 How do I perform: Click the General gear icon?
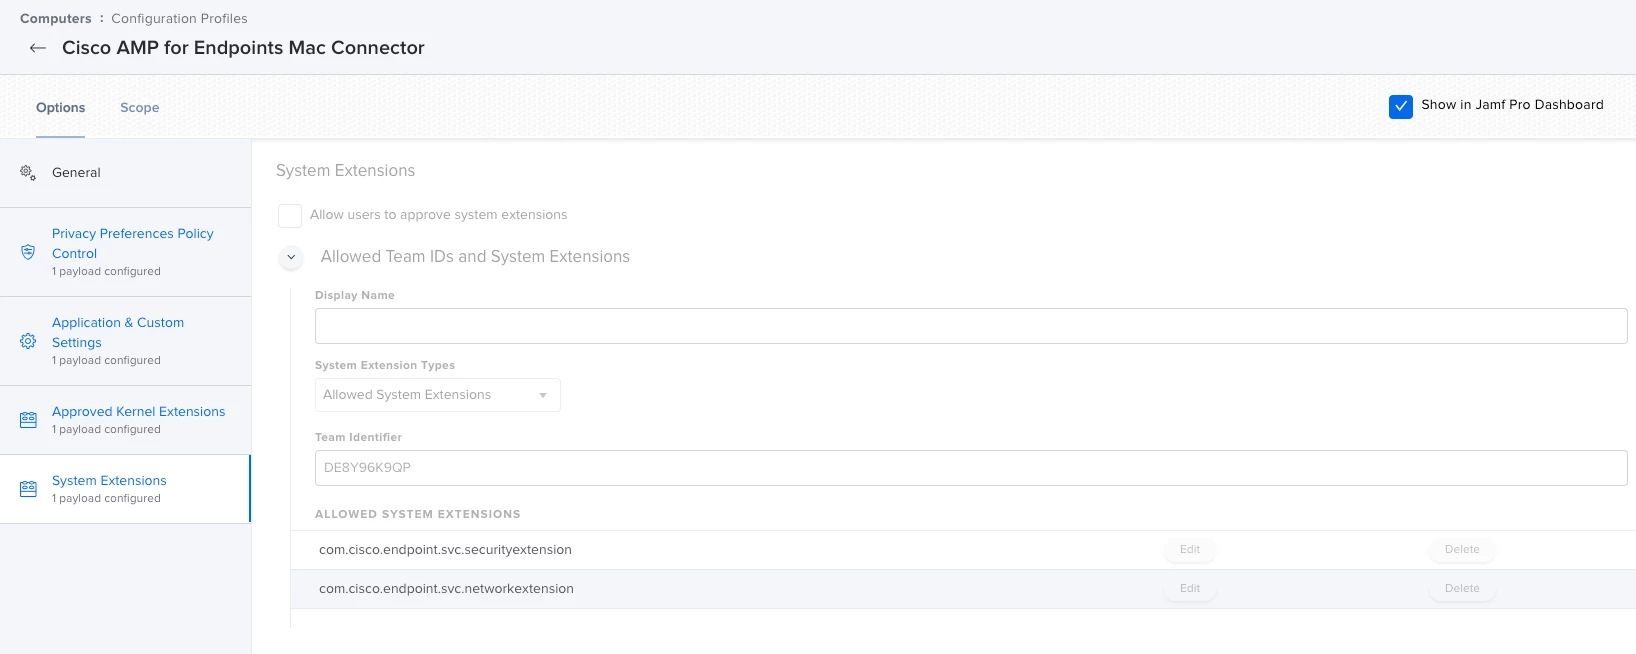28,173
